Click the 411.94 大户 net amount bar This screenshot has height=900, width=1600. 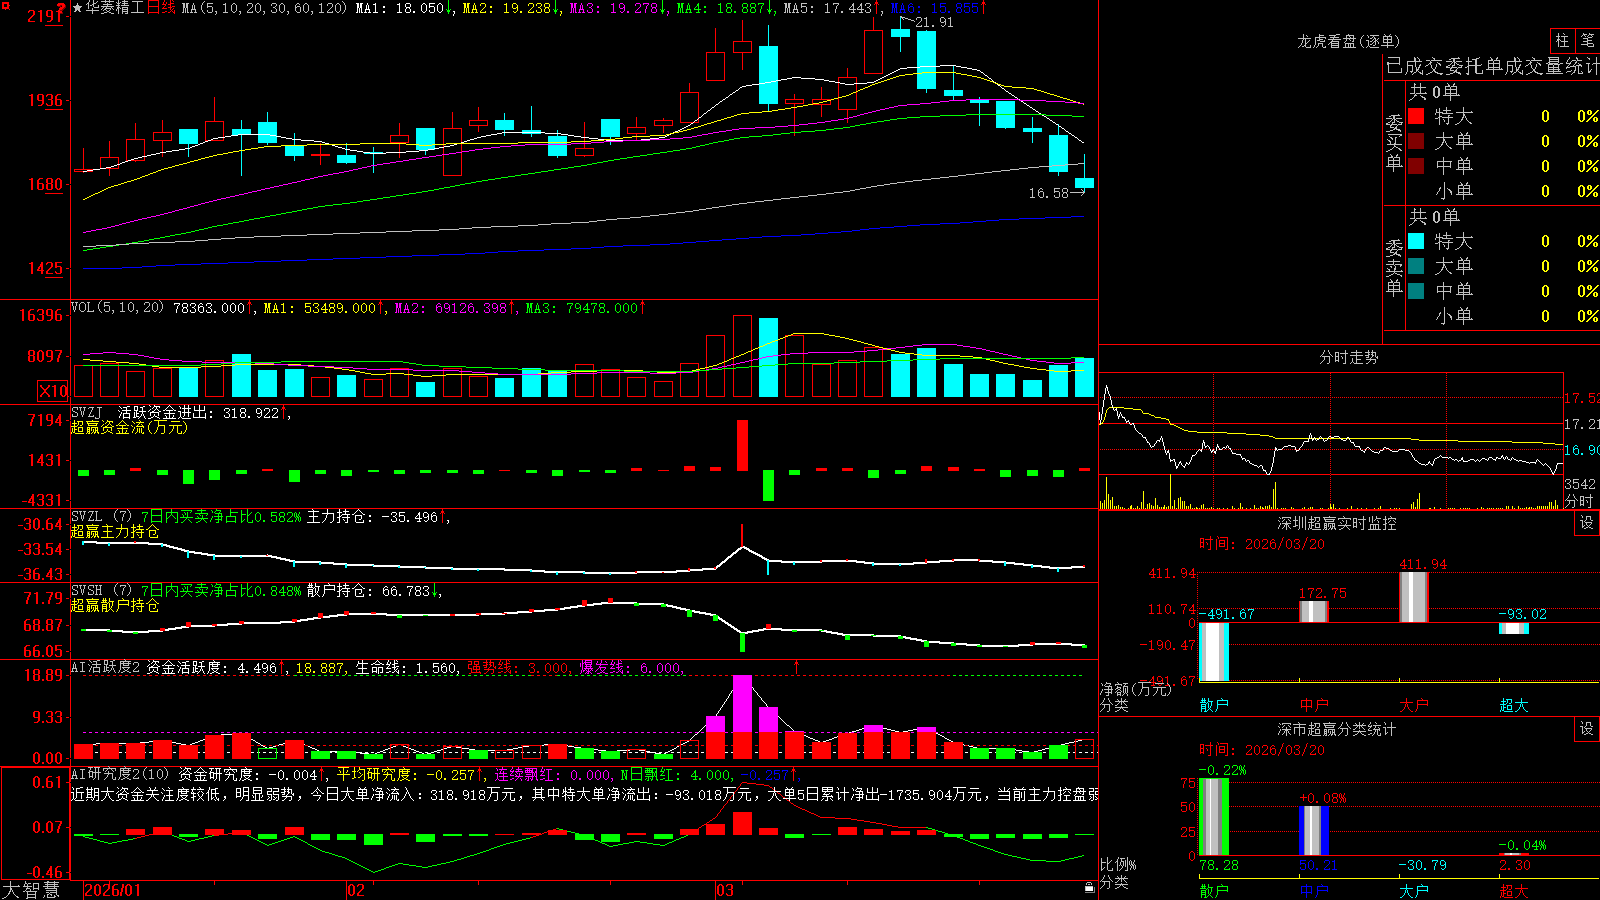pos(1414,597)
